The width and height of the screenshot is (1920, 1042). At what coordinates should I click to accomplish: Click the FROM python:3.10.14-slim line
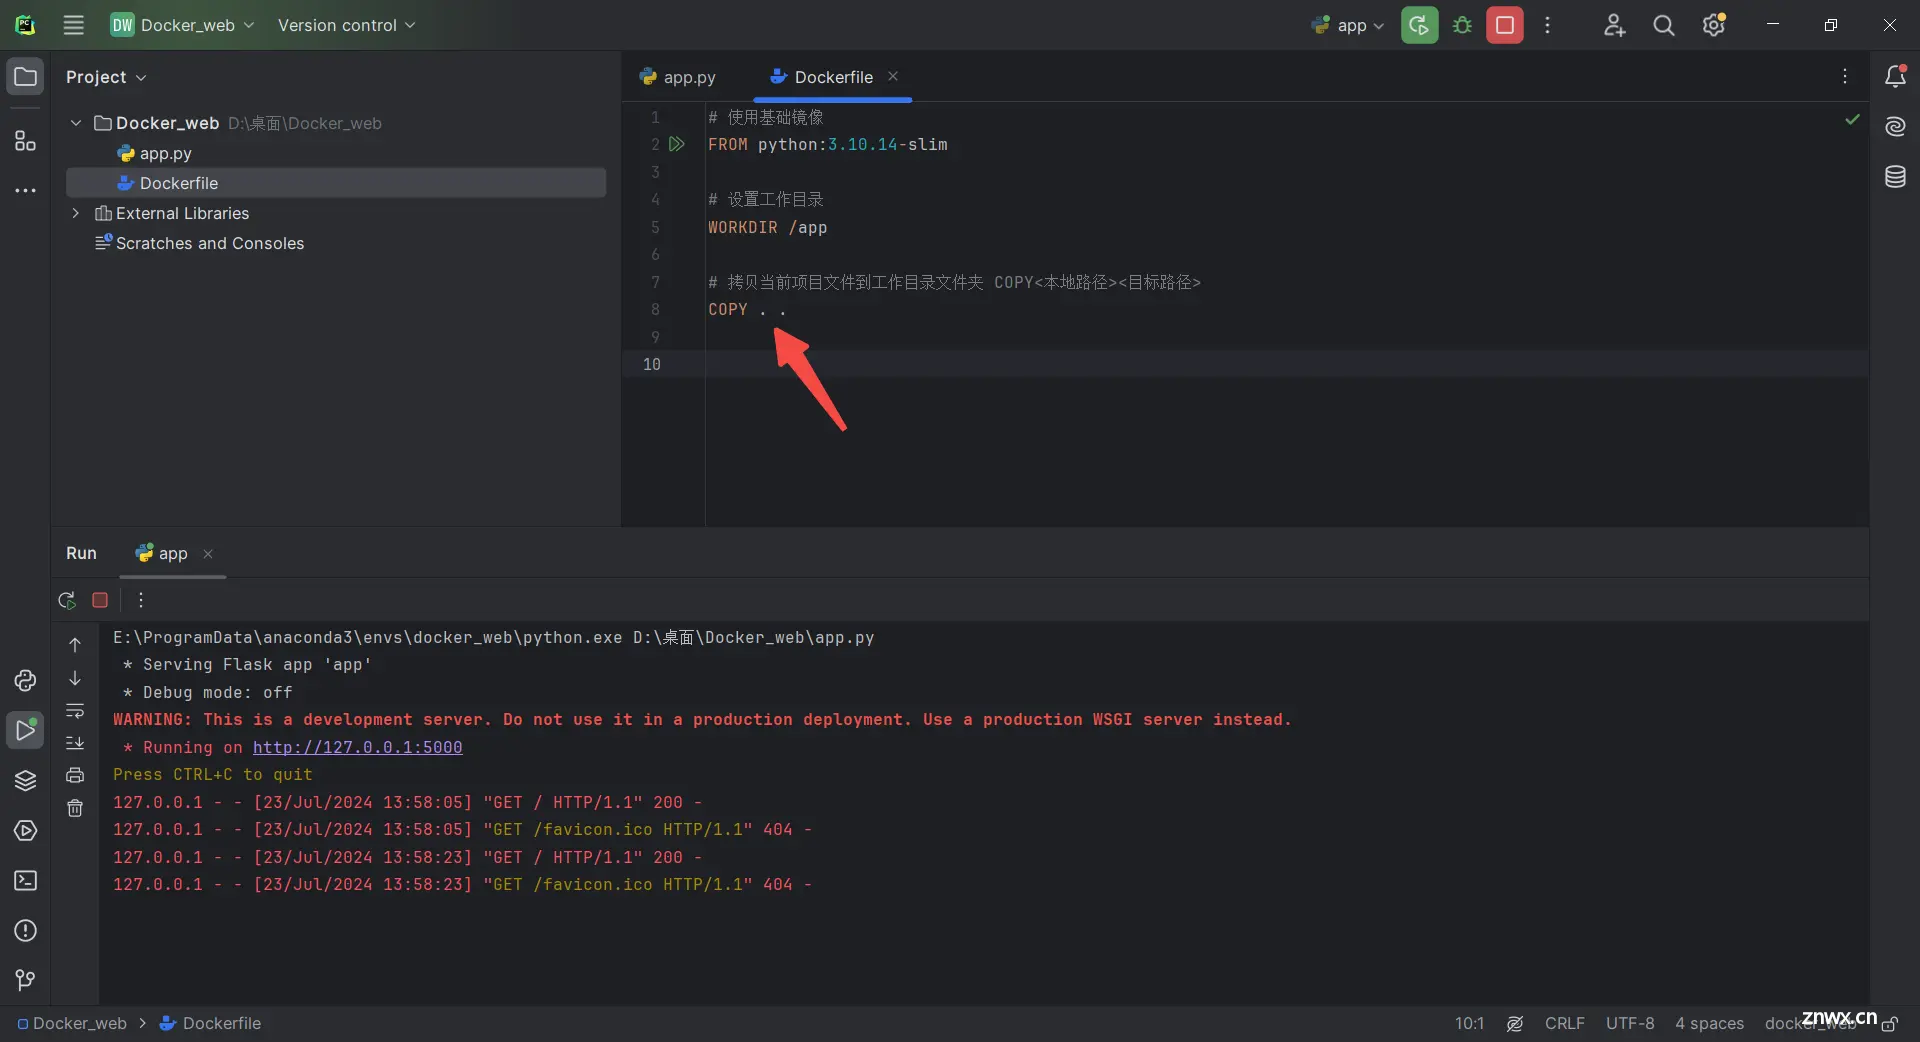[827, 144]
